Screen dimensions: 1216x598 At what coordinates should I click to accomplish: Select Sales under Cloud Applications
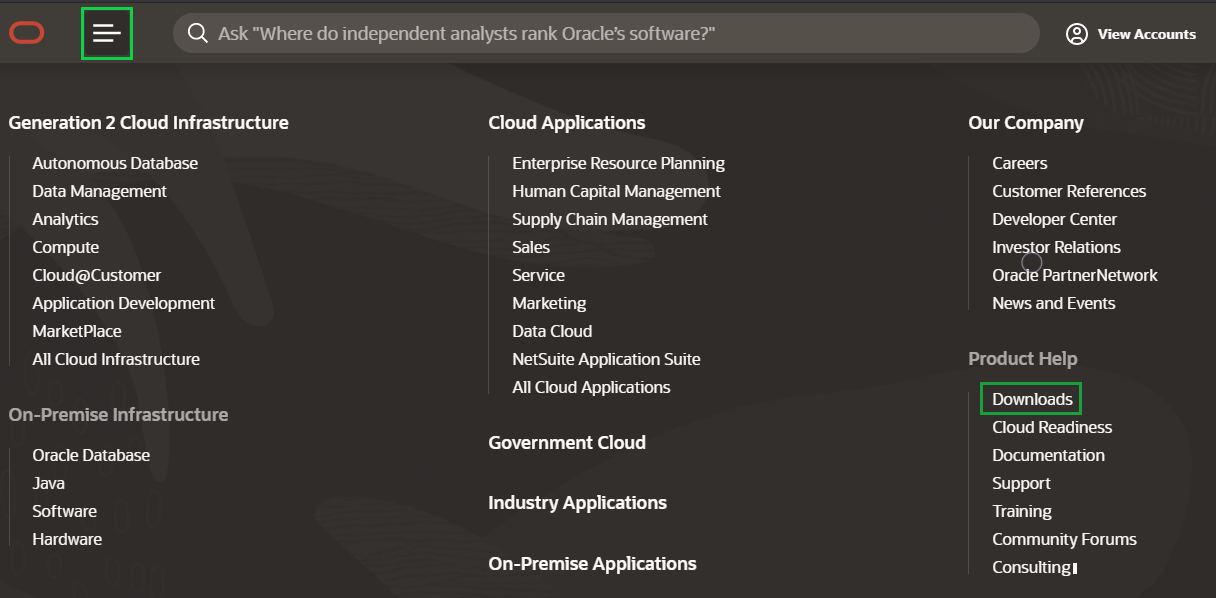click(531, 247)
